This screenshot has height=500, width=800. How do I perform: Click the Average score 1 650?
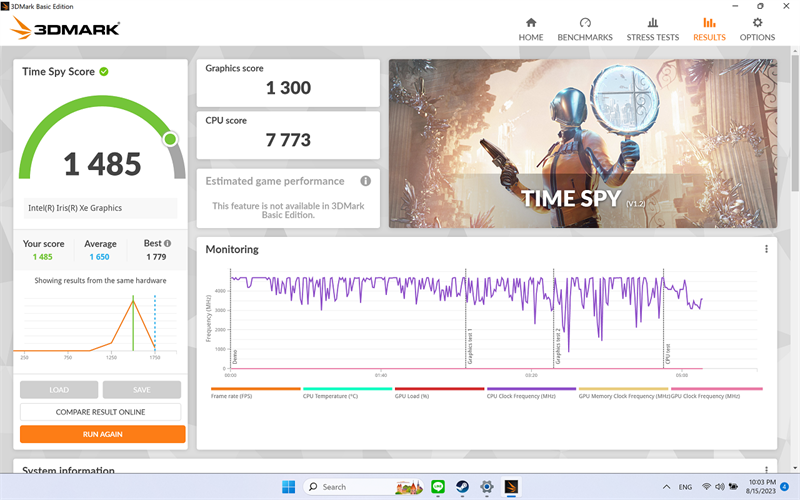99,257
